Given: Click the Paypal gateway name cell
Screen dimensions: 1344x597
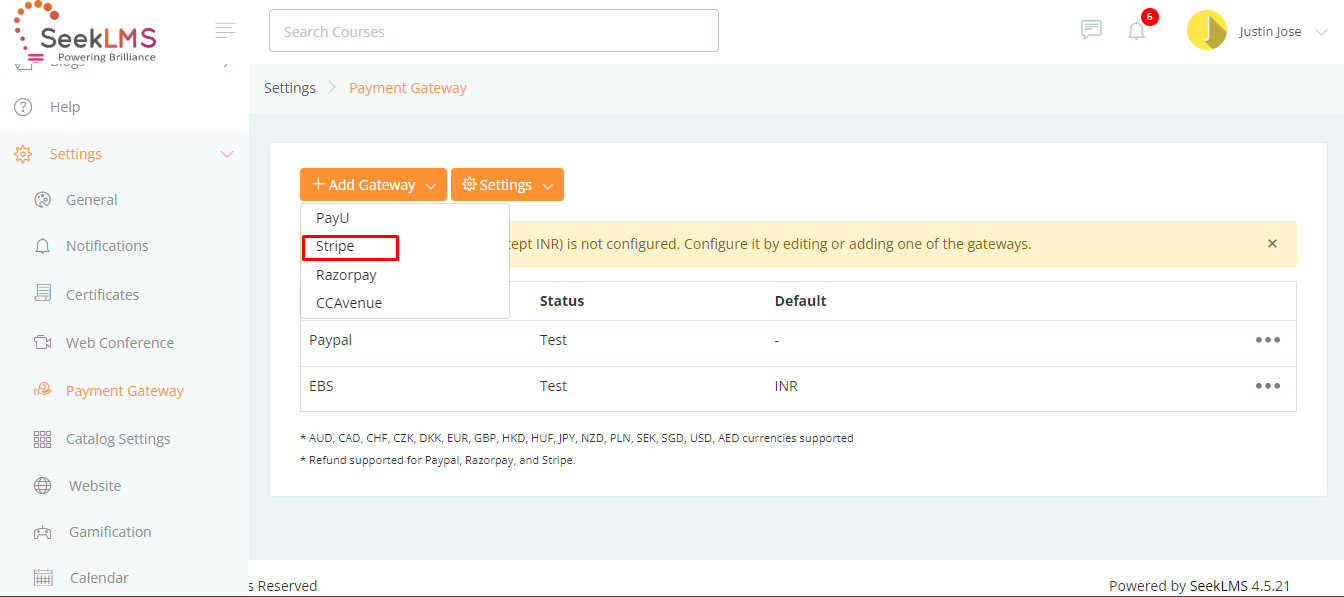Looking at the screenshot, I should pyautogui.click(x=330, y=340).
